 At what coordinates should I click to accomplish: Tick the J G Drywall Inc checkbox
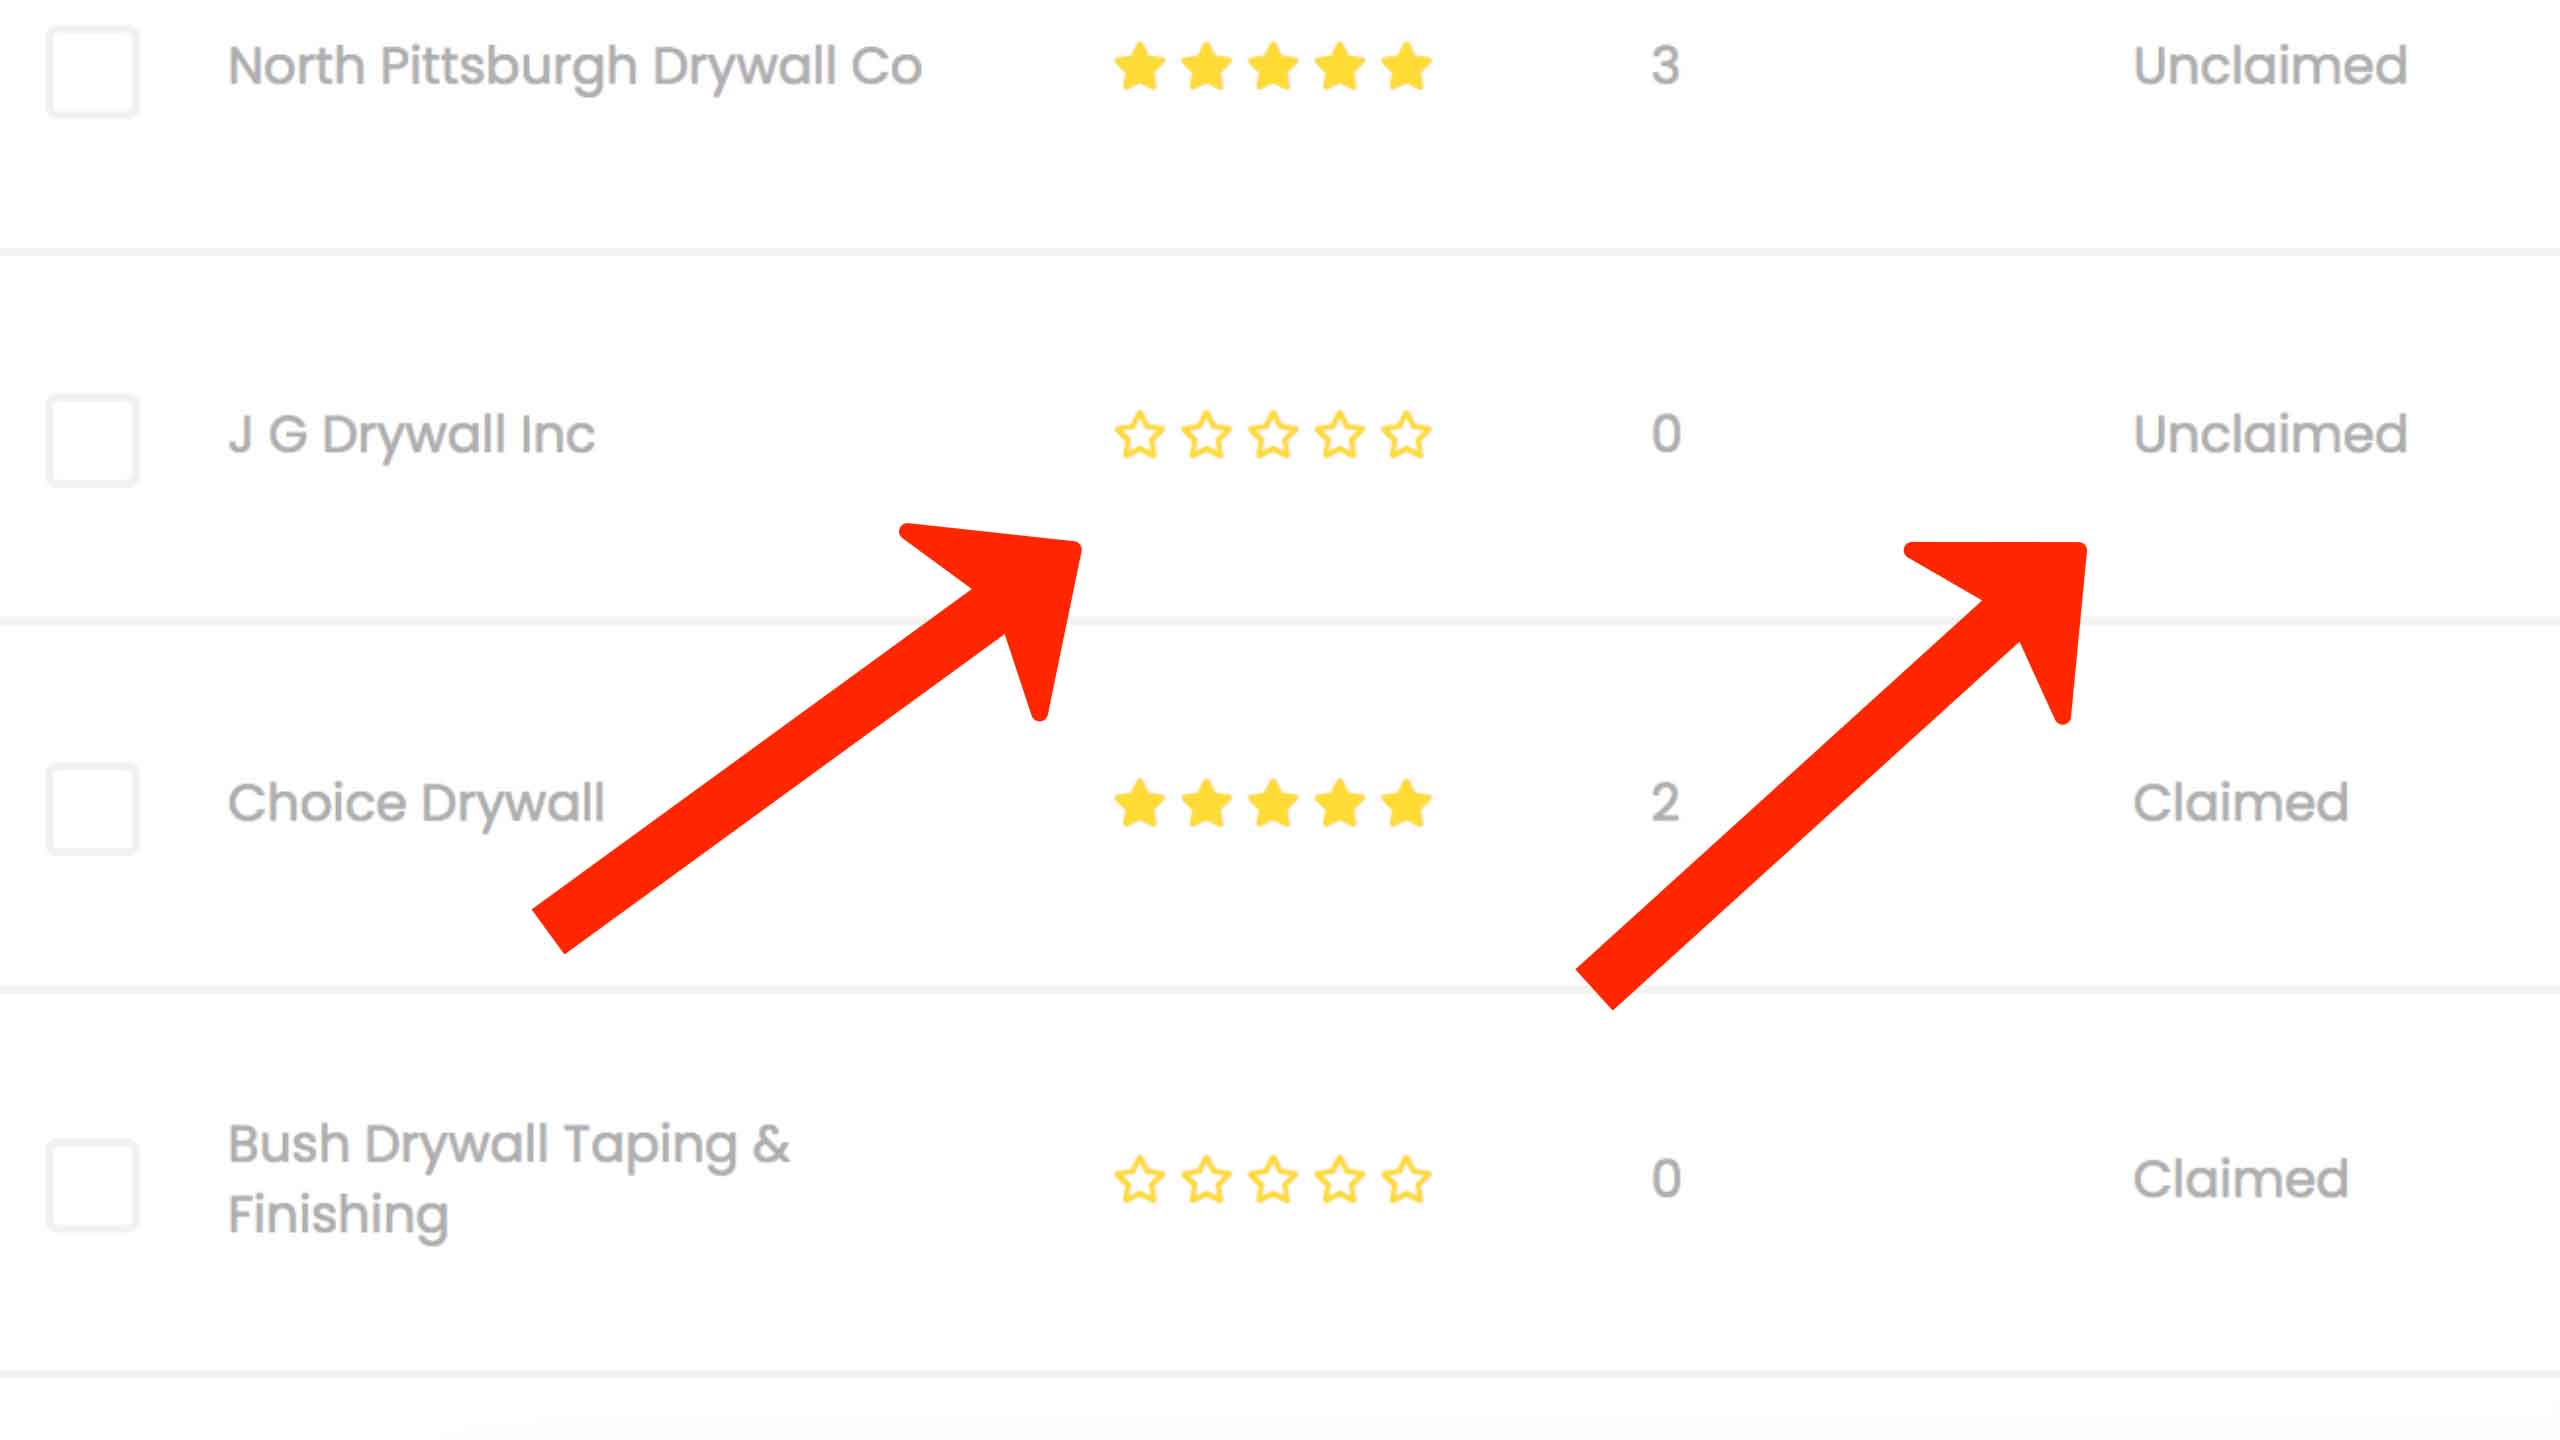point(92,441)
